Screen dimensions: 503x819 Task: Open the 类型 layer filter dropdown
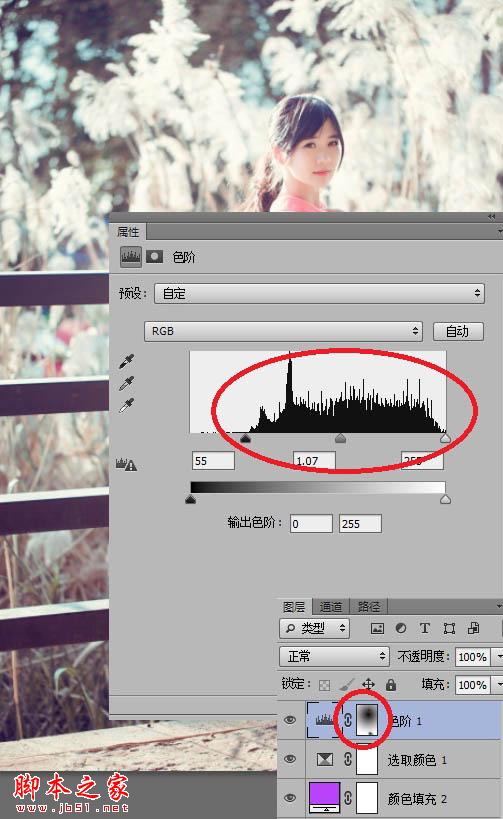[314, 628]
